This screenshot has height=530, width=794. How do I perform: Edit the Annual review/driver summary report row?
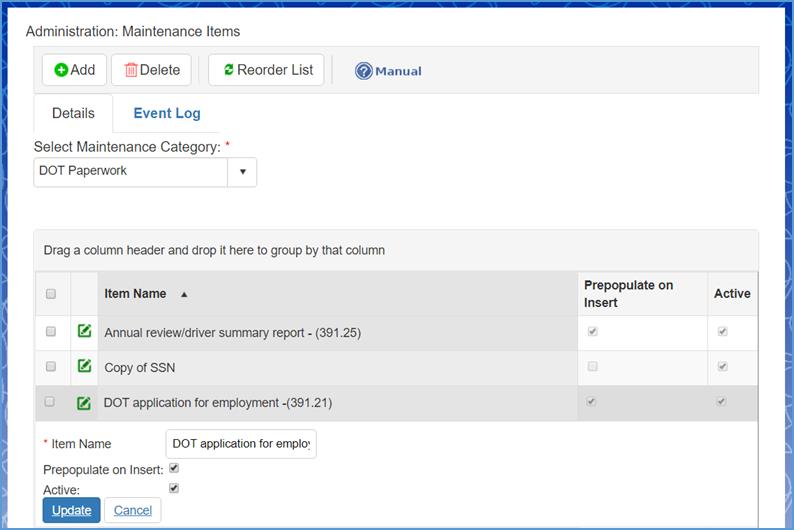85,332
